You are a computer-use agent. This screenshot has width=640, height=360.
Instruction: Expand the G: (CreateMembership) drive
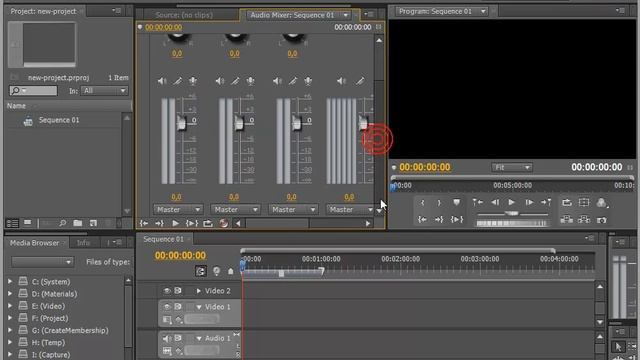pyautogui.click(x=10, y=330)
